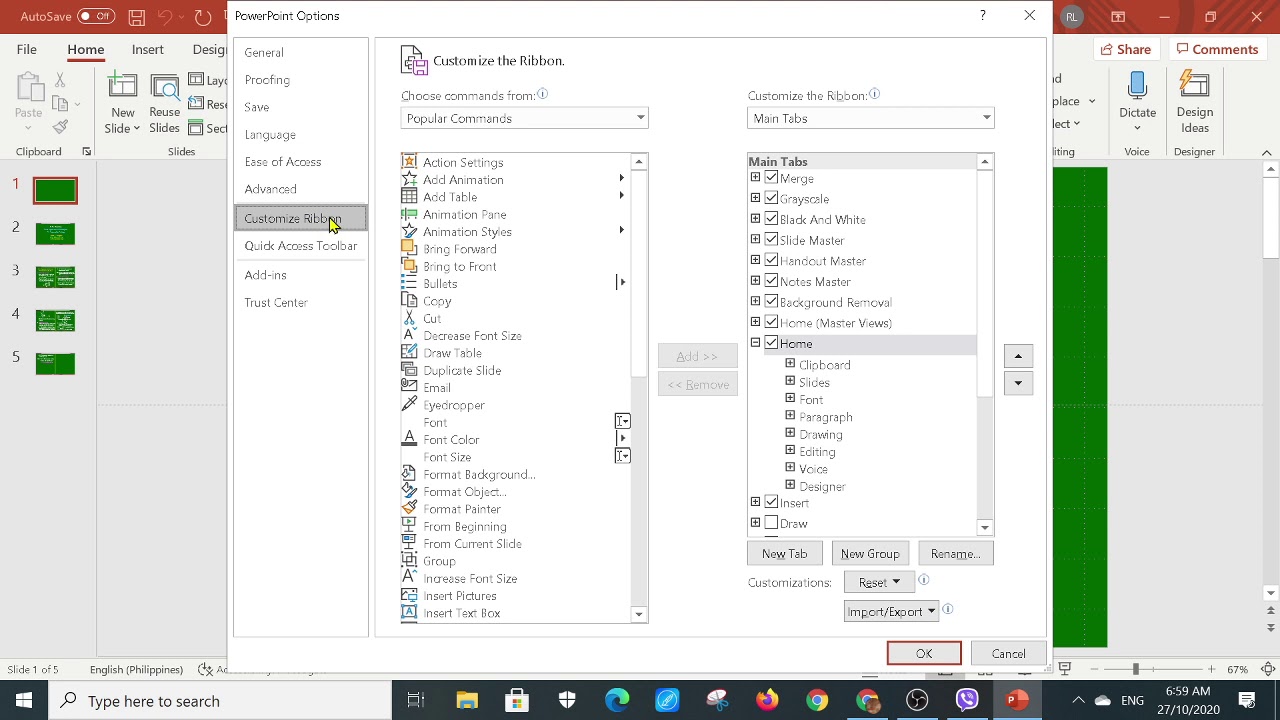
Task: Uncheck the Background Removal checkbox
Action: click(x=771, y=302)
